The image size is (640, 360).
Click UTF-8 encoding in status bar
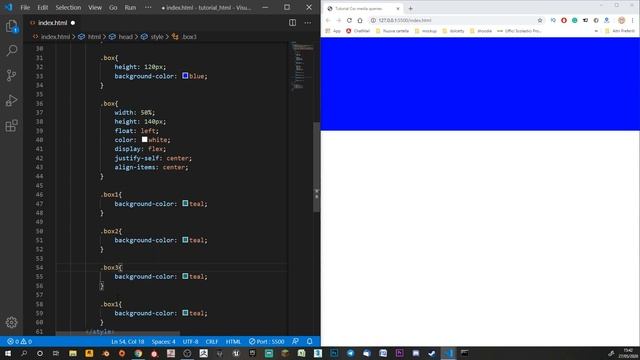(190, 342)
